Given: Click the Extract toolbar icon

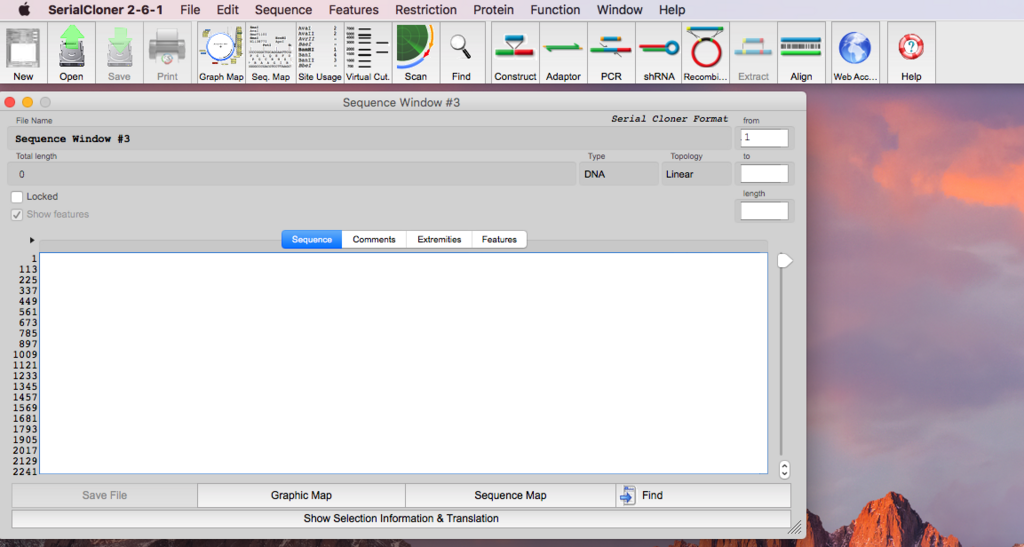Looking at the screenshot, I should (754, 52).
